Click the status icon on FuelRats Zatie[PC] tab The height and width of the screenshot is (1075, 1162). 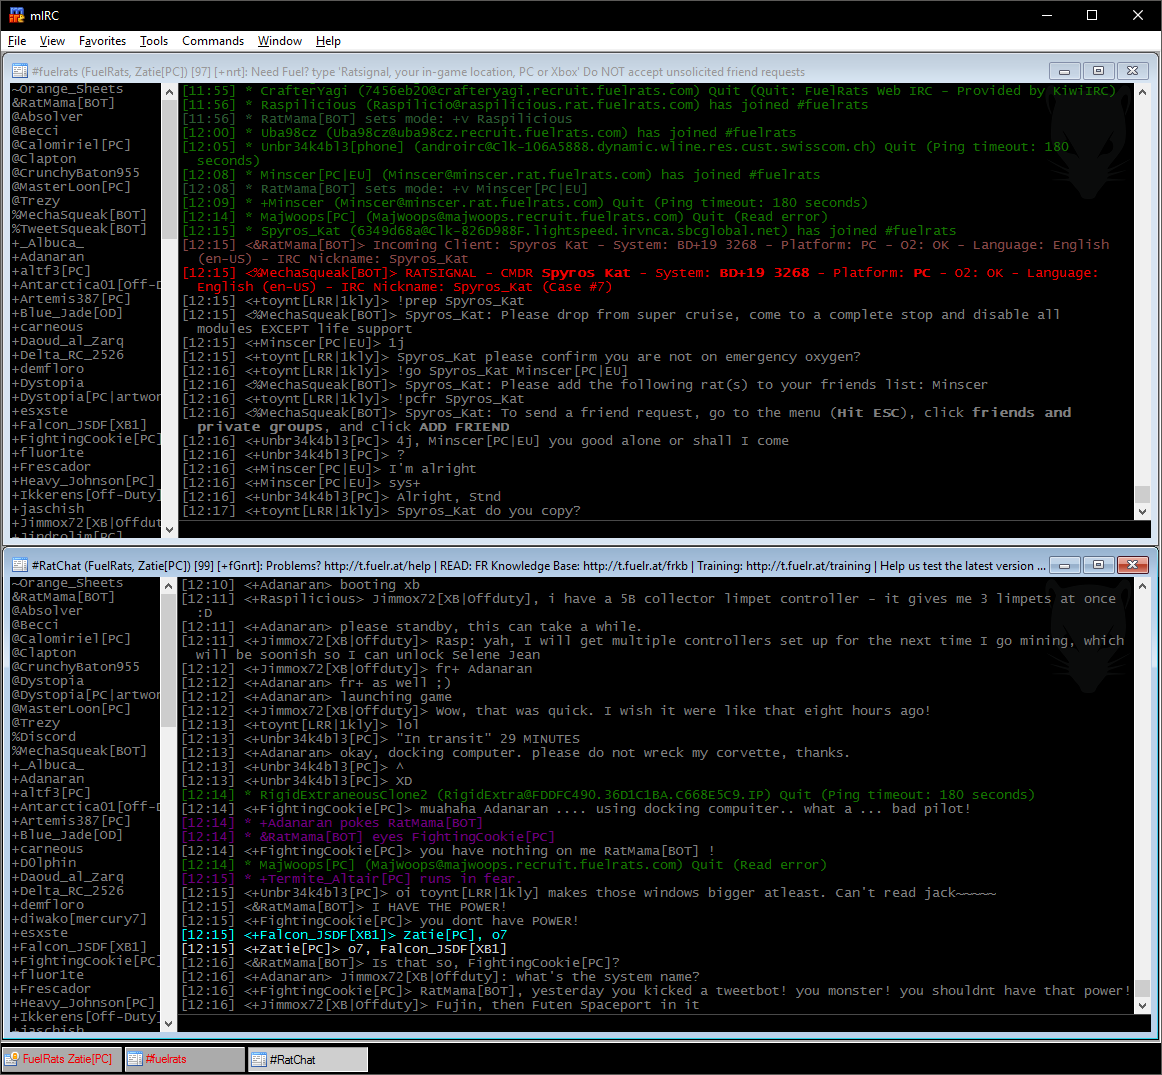pyautogui.click(x=12, y=1059)
